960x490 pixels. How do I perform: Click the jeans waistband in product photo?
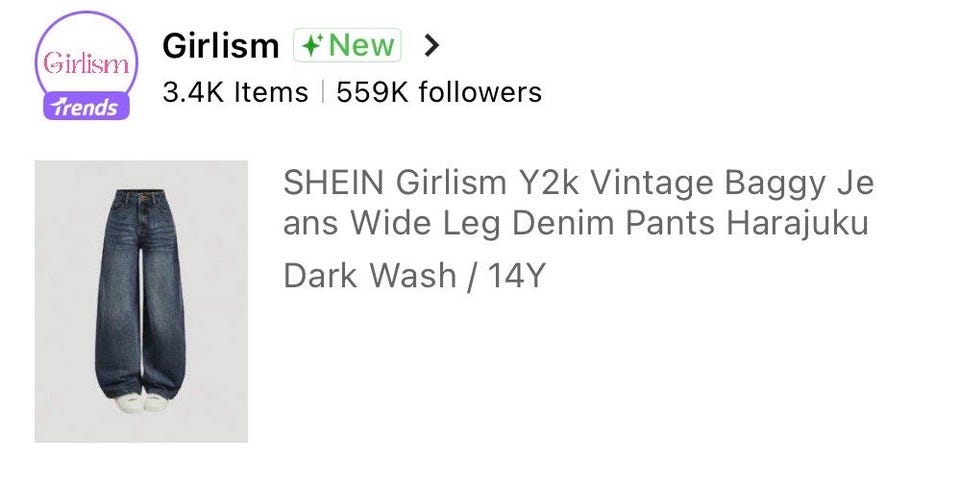point(140,196)
